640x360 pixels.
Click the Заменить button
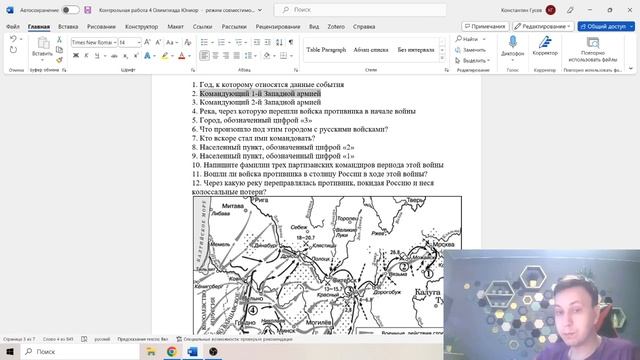click(470, 50)
